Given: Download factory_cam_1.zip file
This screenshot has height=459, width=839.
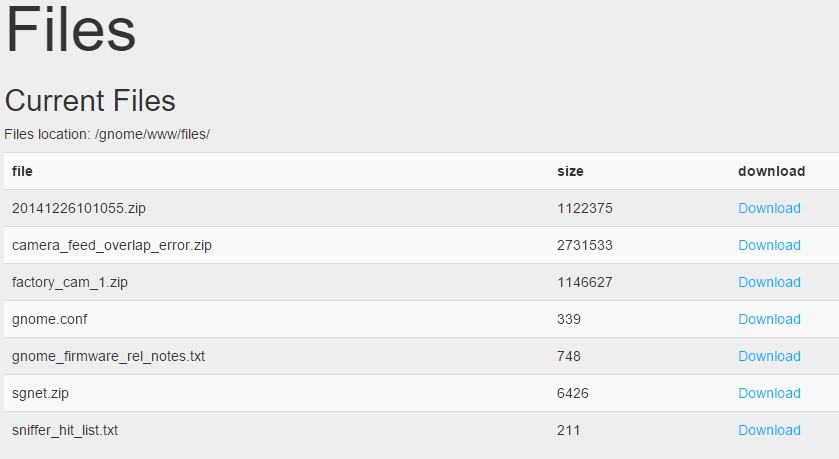Looking at the screenshot, I should point(769,282).
